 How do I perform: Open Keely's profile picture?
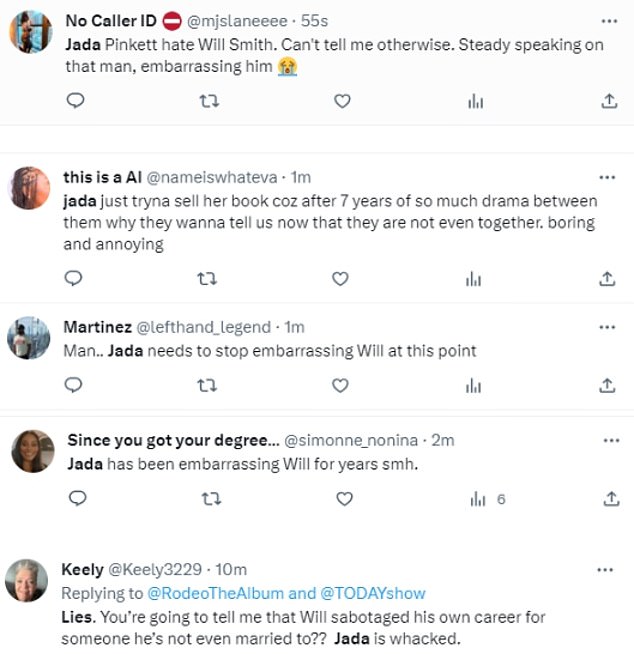point(26,580)
